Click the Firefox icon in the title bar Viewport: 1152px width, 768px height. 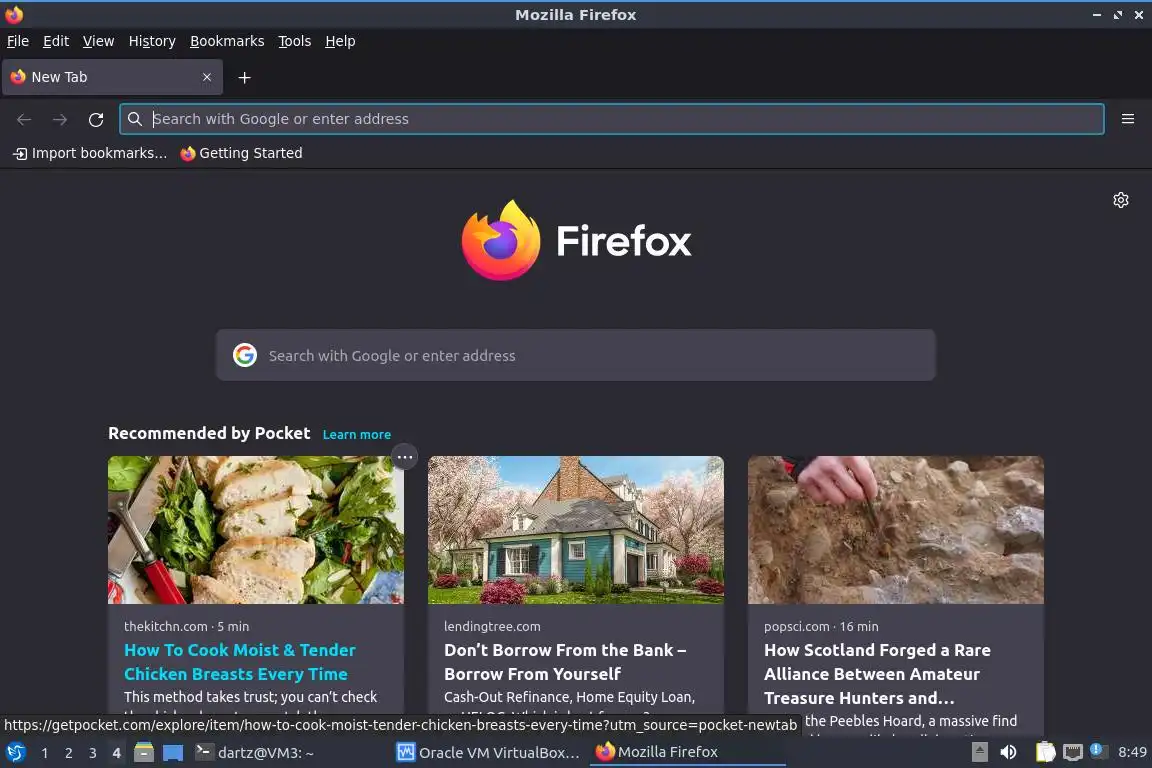tap(14, 15)
